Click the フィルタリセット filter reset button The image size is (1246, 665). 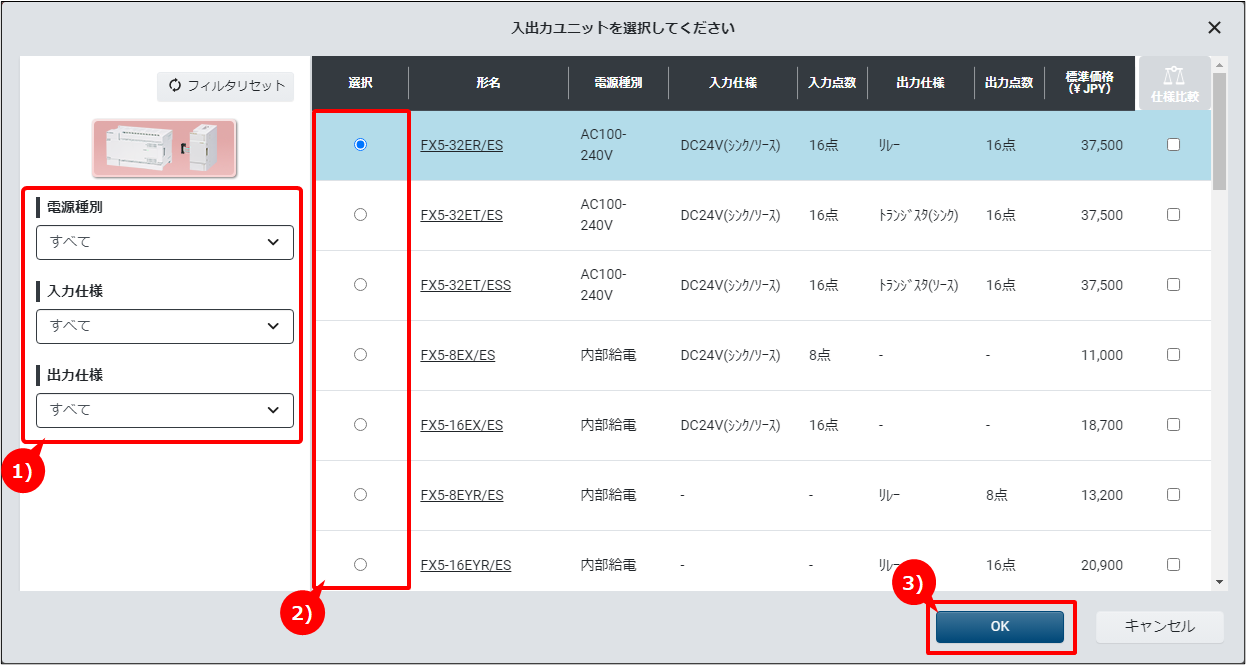point(225,86)
